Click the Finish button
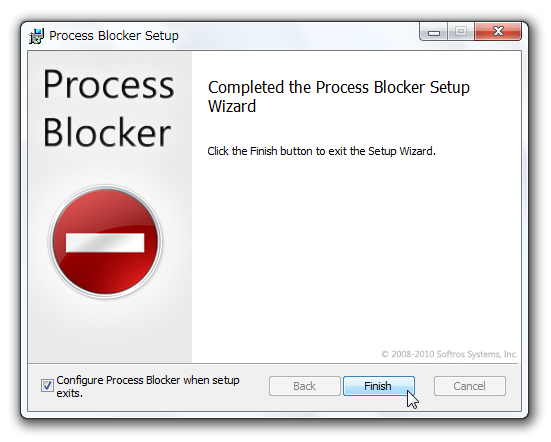 379,386
